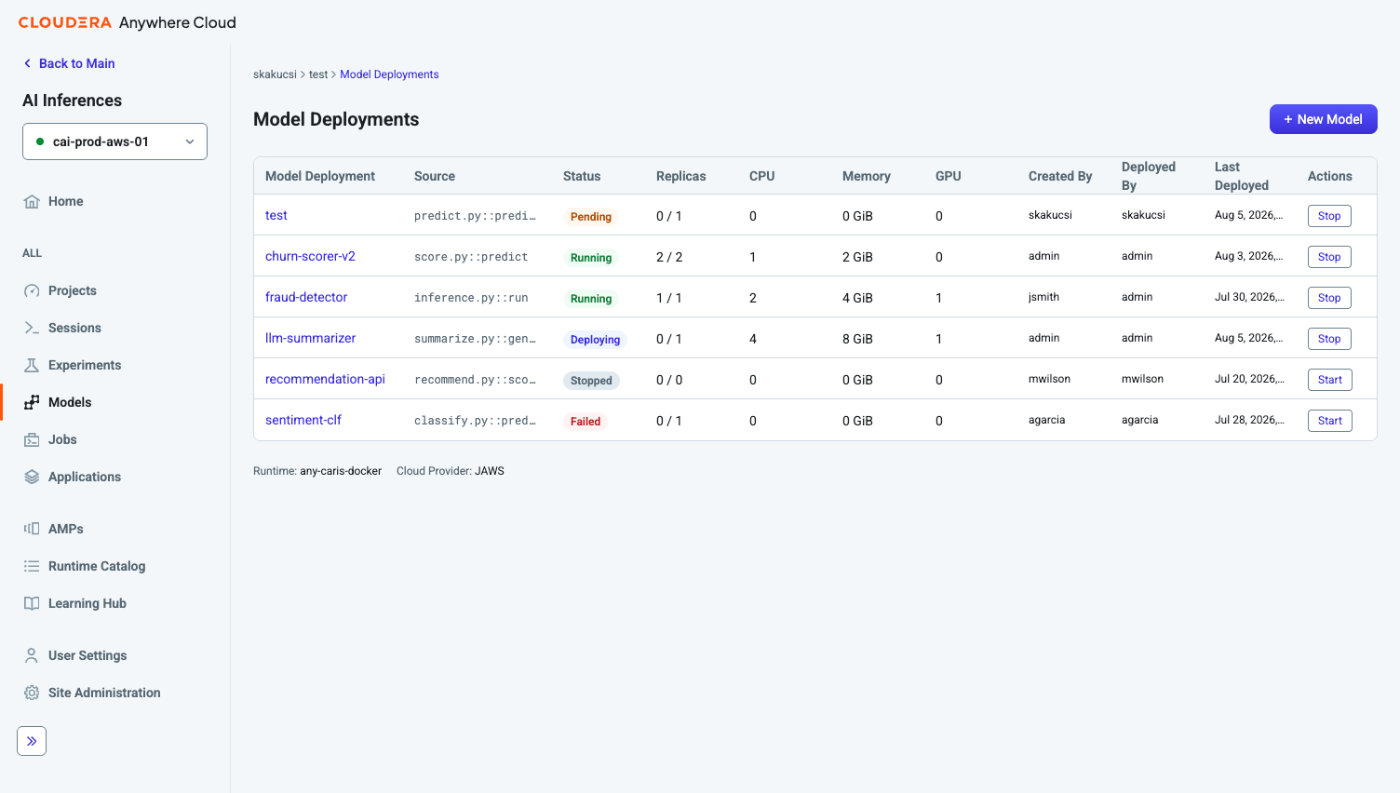The height and width of the screenshot is (793, 1400).
Task: Click the Status column header
Action: 582,176
